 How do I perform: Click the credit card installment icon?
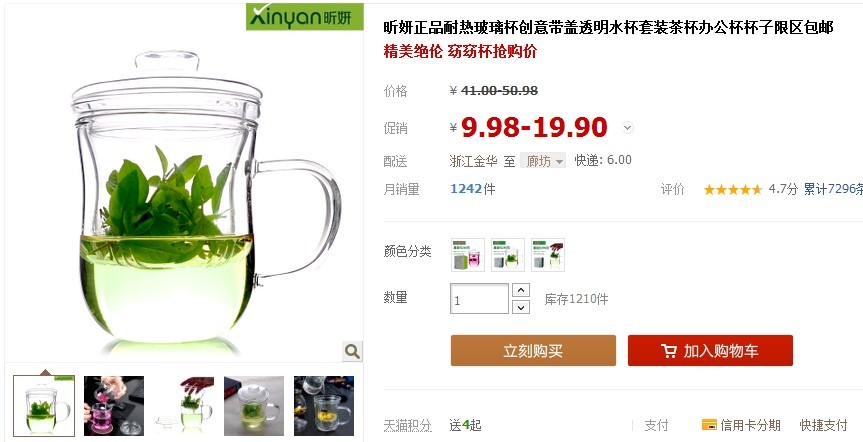709,424
